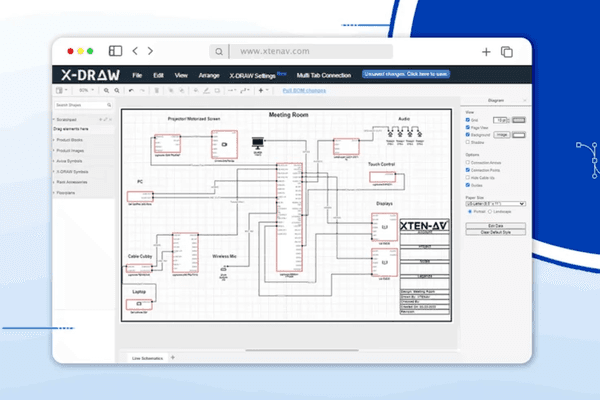The width and height of the screenshot is (600, 400).
Task: Click the To Back toolbar icon
Action: (182, 91)
